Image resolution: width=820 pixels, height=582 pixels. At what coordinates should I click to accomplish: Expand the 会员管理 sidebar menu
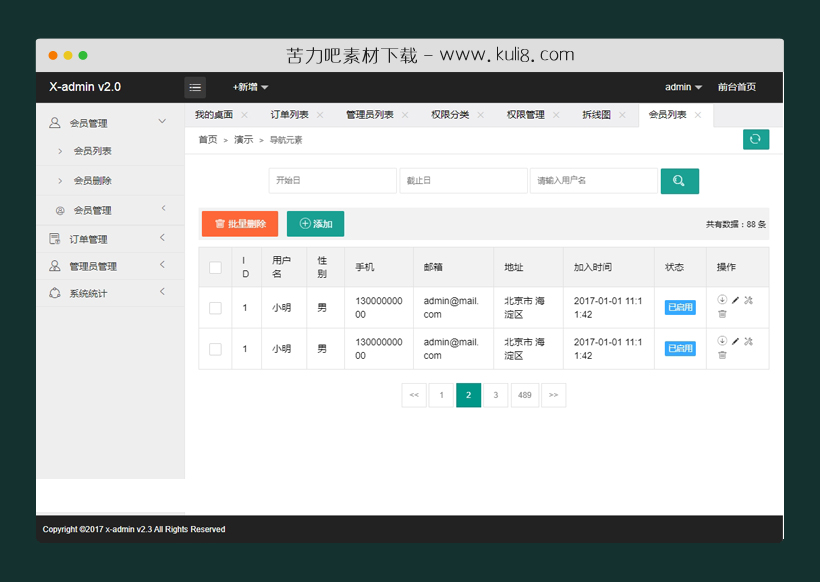point(90,122)
